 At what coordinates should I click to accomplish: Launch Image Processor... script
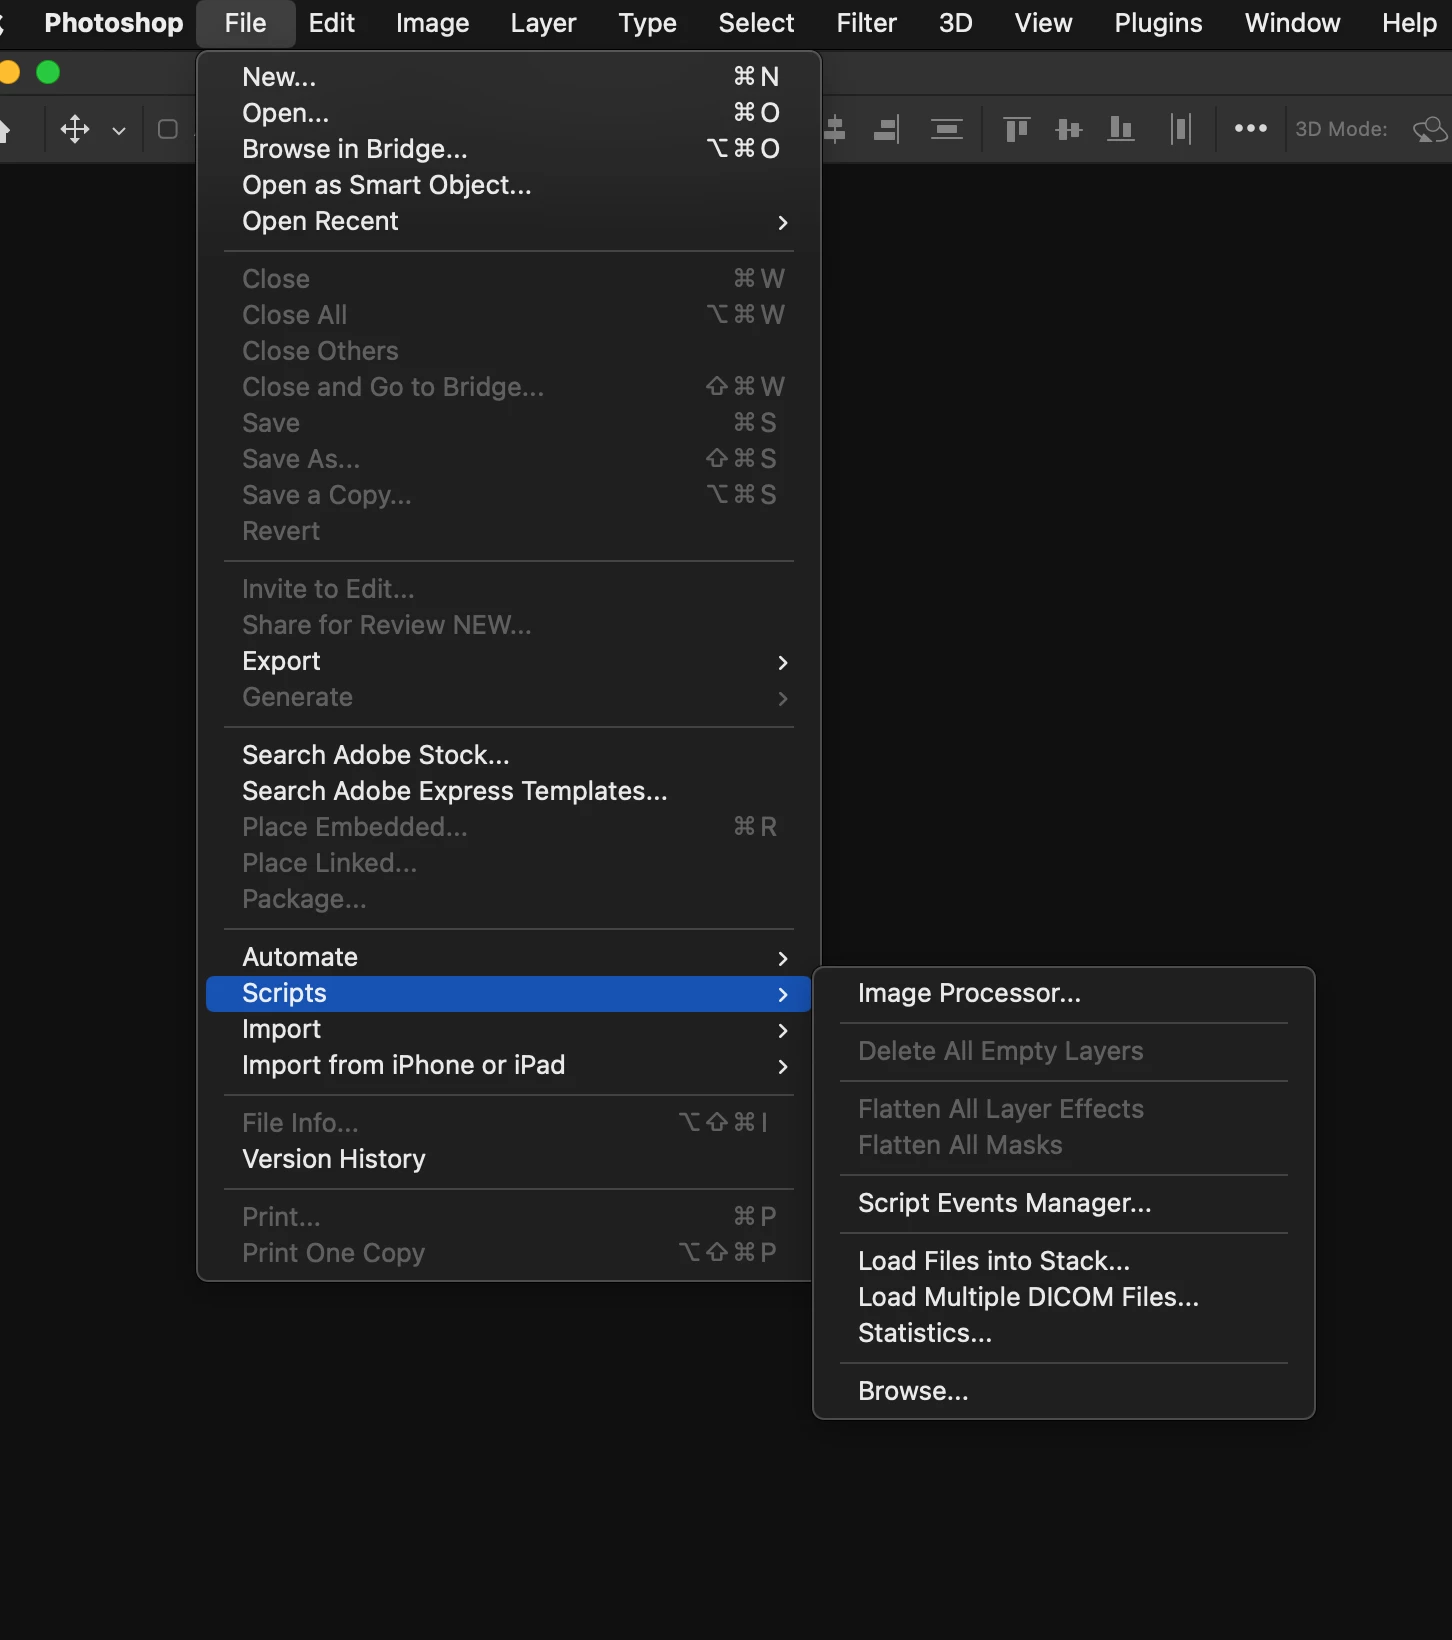pos(1064,993)
